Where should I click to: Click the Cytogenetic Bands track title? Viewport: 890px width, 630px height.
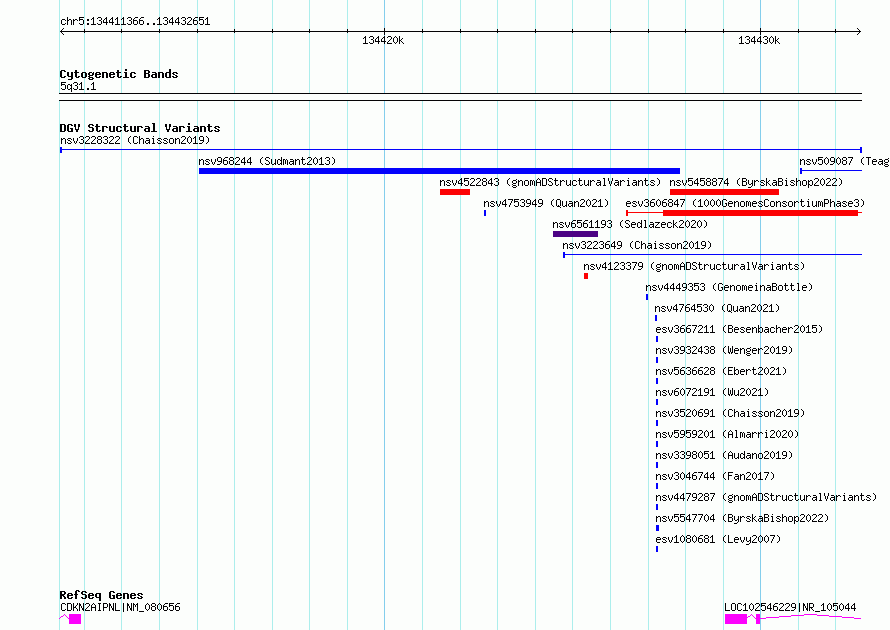pos(119,74)
